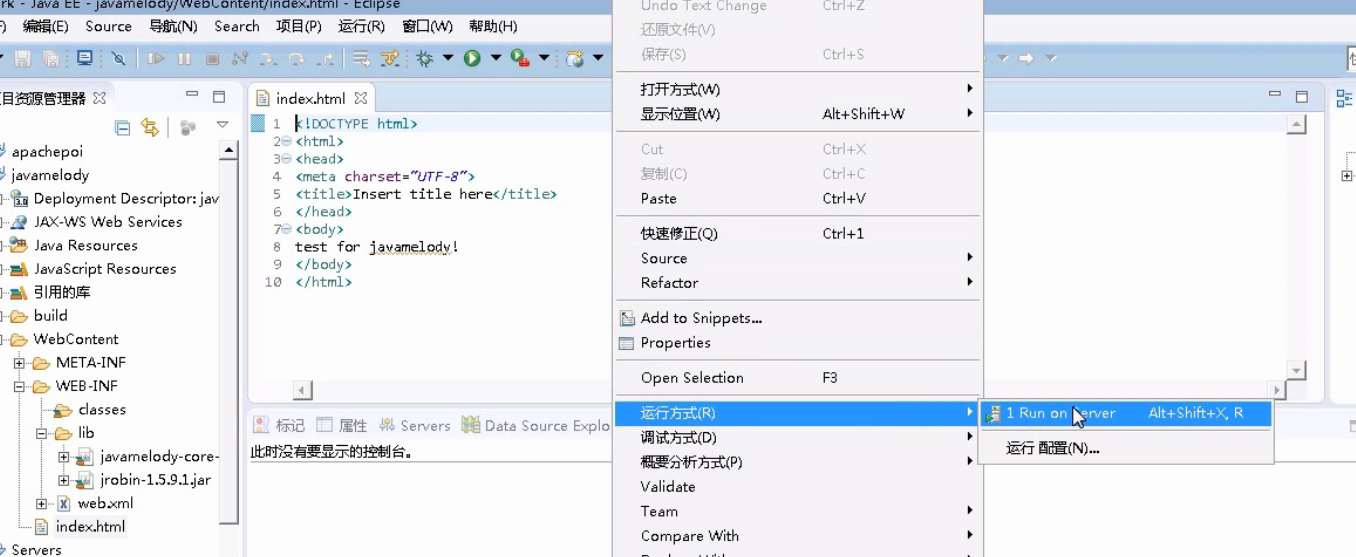Viewport: 1356px width, 557px height.
Task: Switch to the Data Source Explorer tab
Action: [536, 425]
